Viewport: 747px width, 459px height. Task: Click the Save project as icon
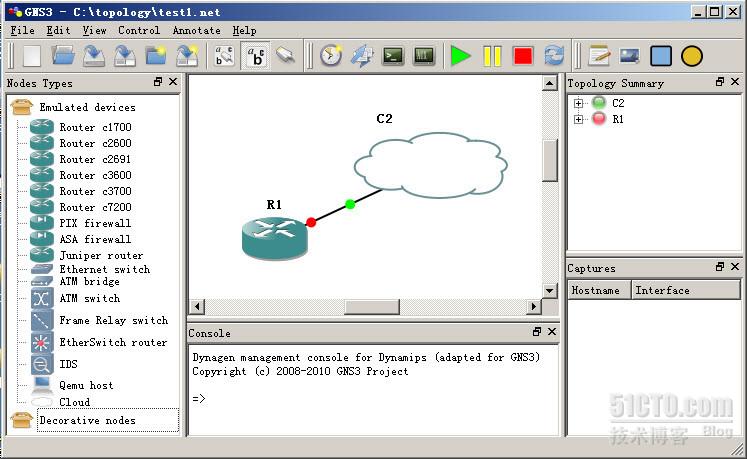pyautogui.click(x=124, y=56)
